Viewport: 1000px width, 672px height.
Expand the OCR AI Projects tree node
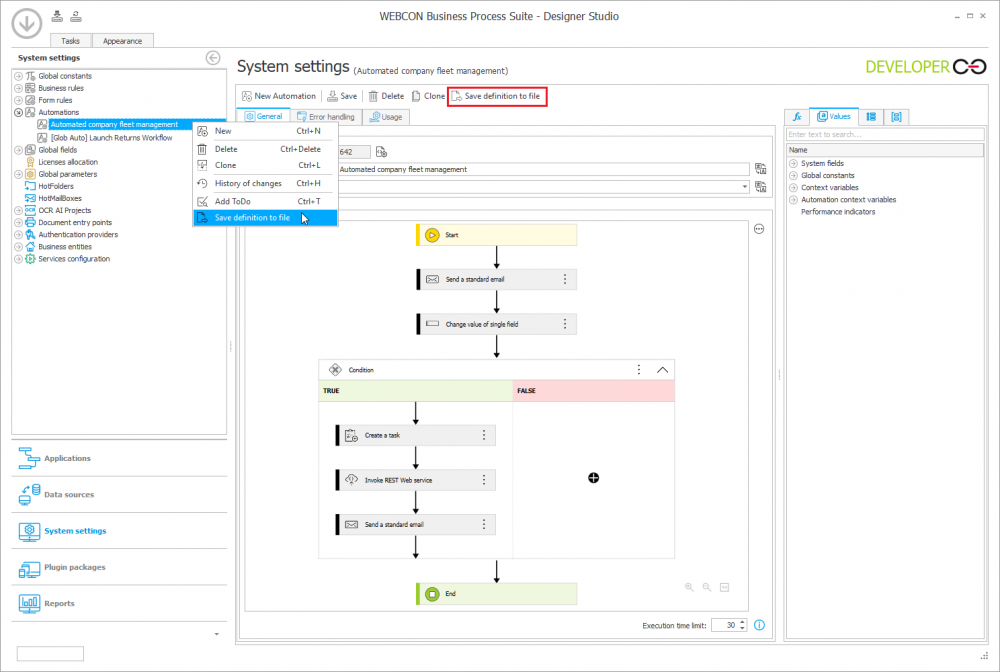18,210
